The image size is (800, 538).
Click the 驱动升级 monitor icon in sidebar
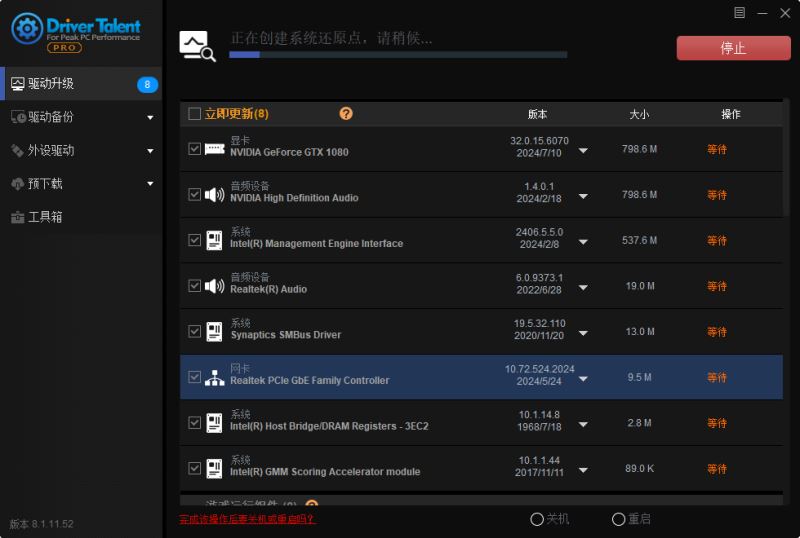18,84
